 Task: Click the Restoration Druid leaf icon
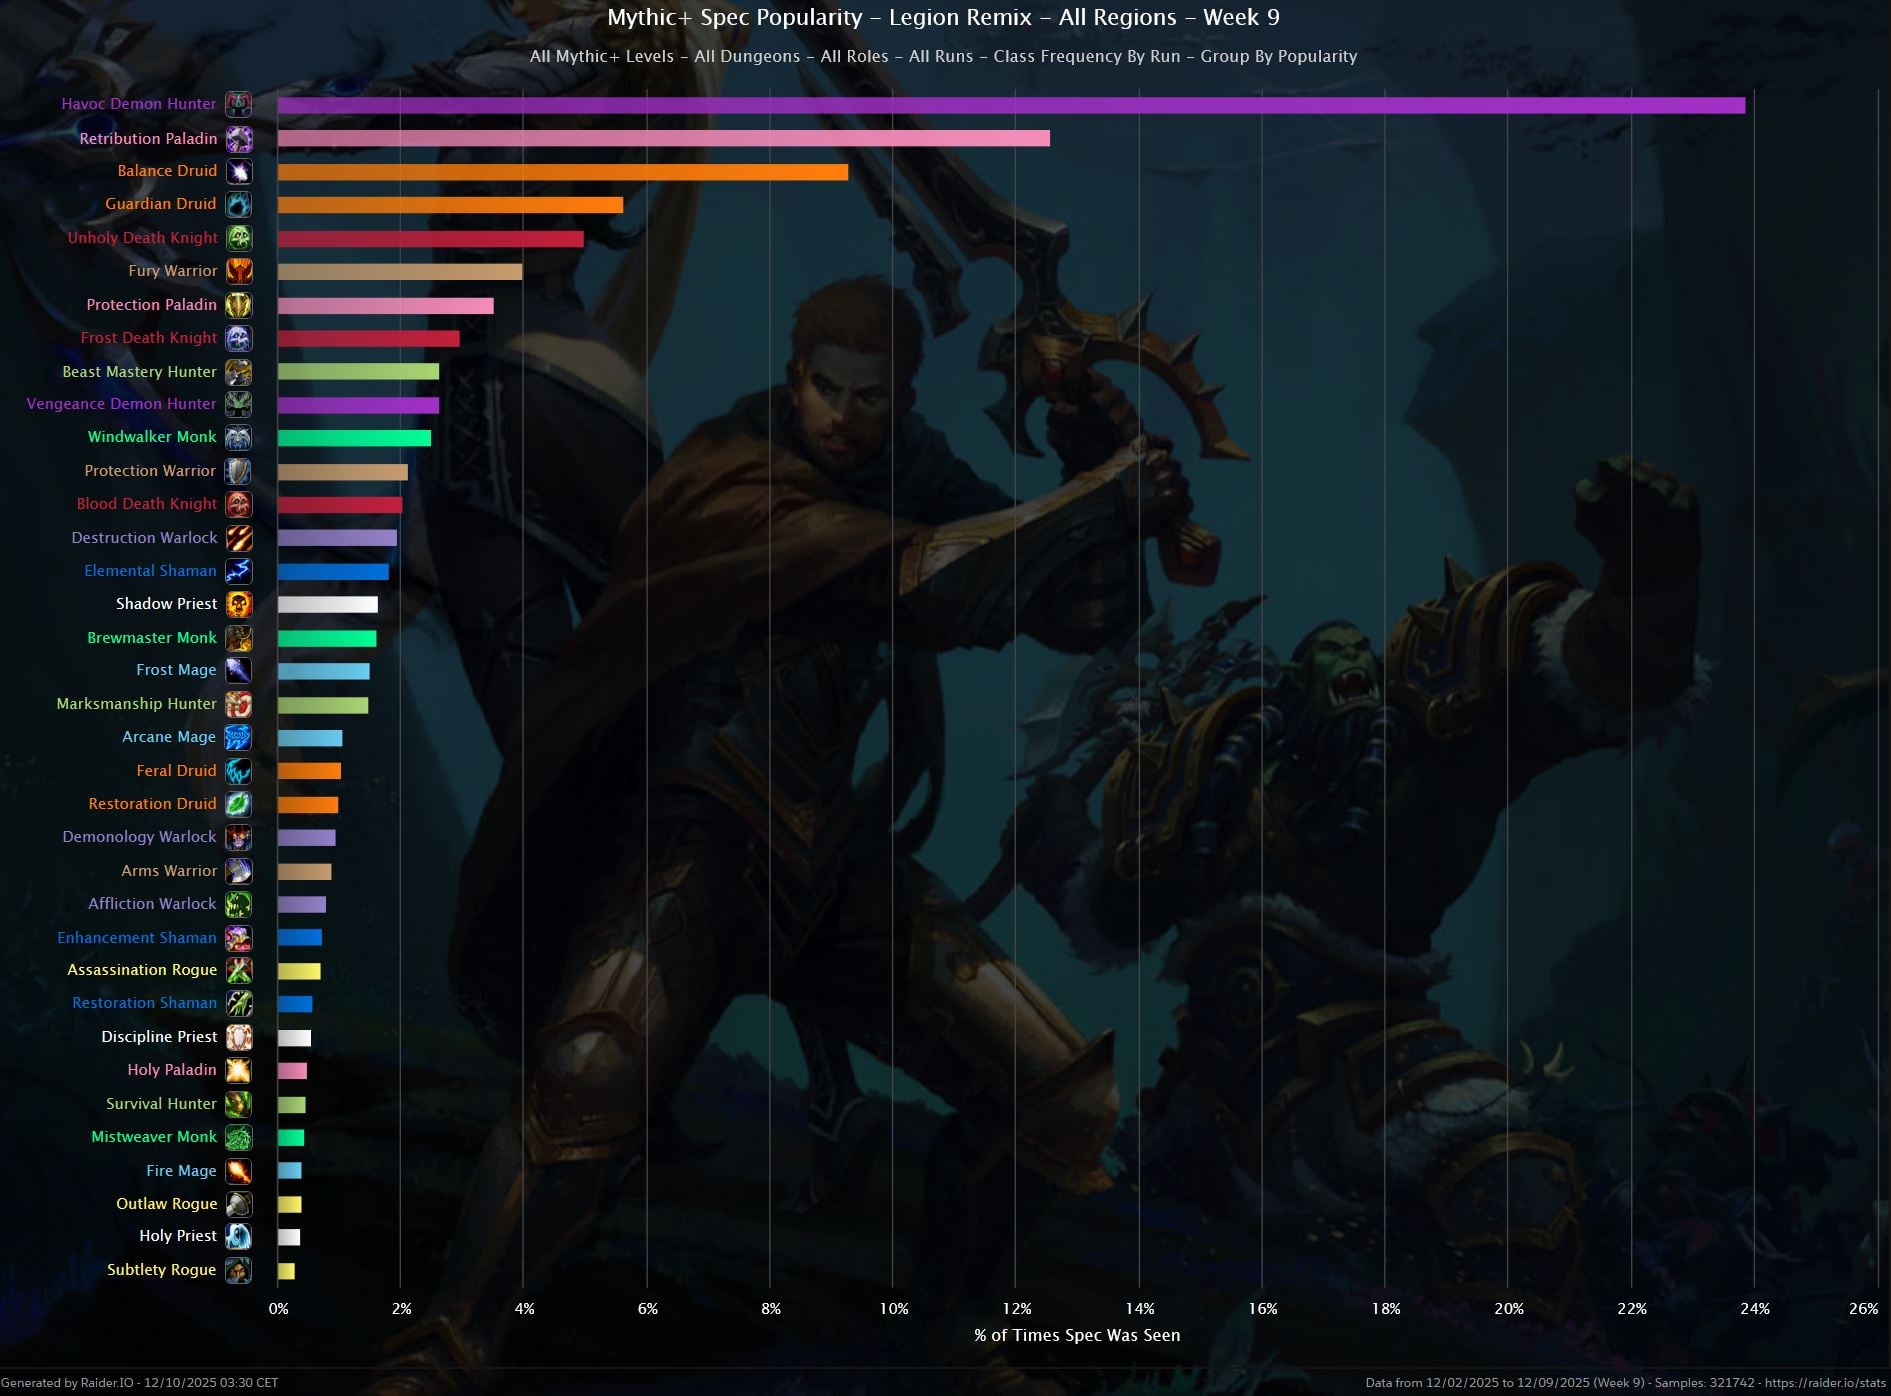point(238,804)
